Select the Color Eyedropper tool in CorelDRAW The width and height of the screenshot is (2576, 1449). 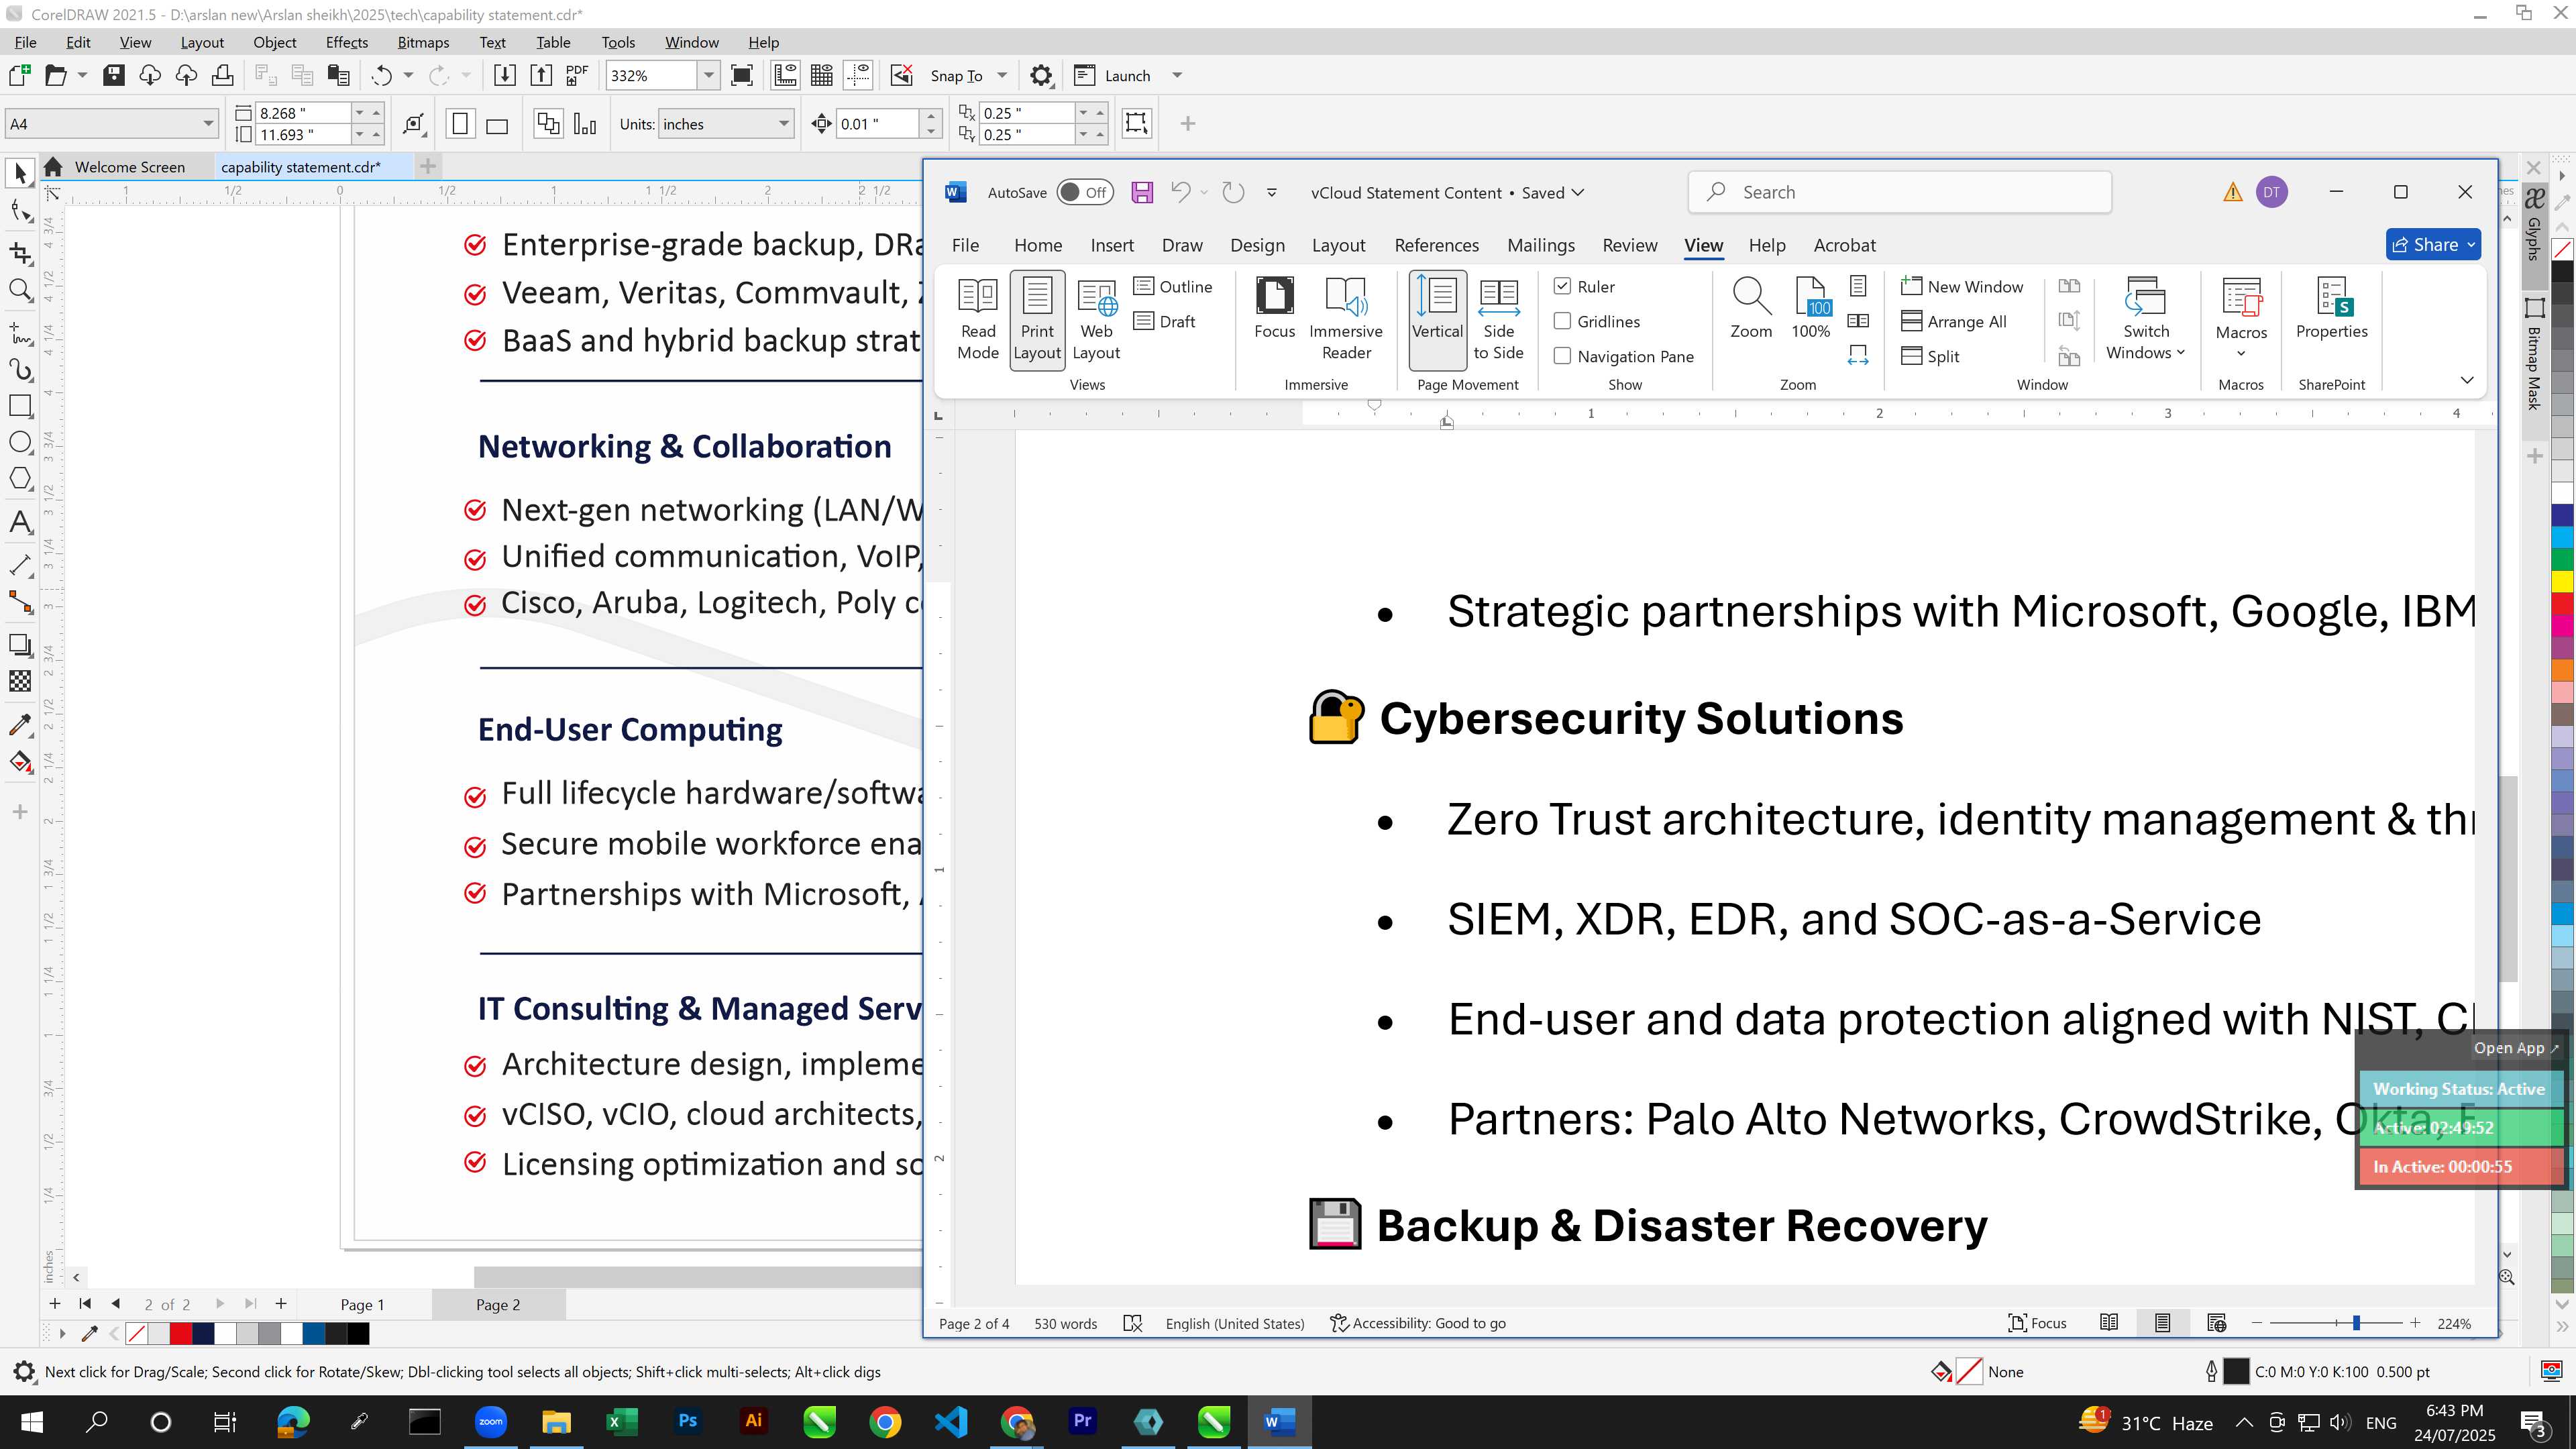tap(20, 724)
